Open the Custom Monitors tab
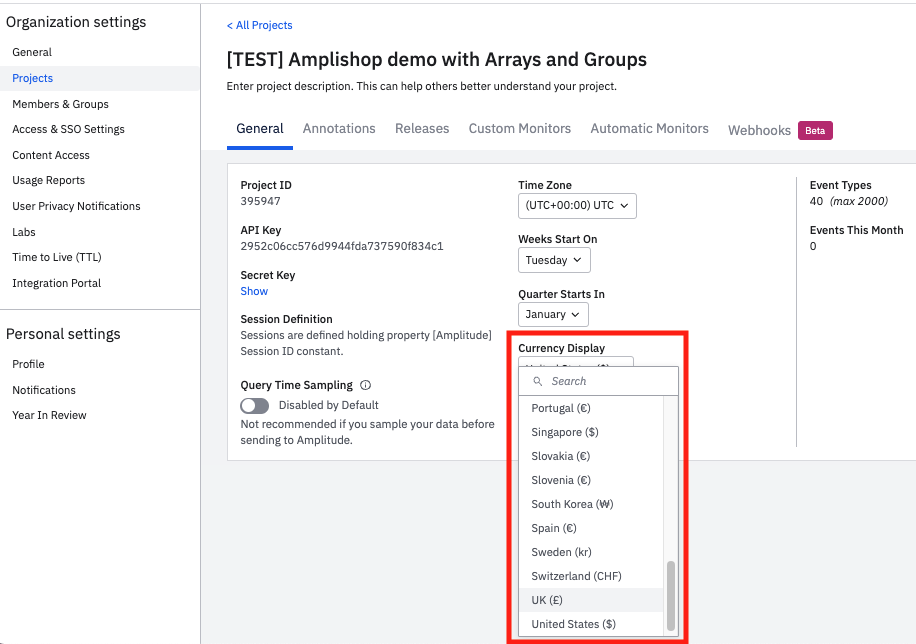Viewport: 916px width, 644px height. pos(519,129)
